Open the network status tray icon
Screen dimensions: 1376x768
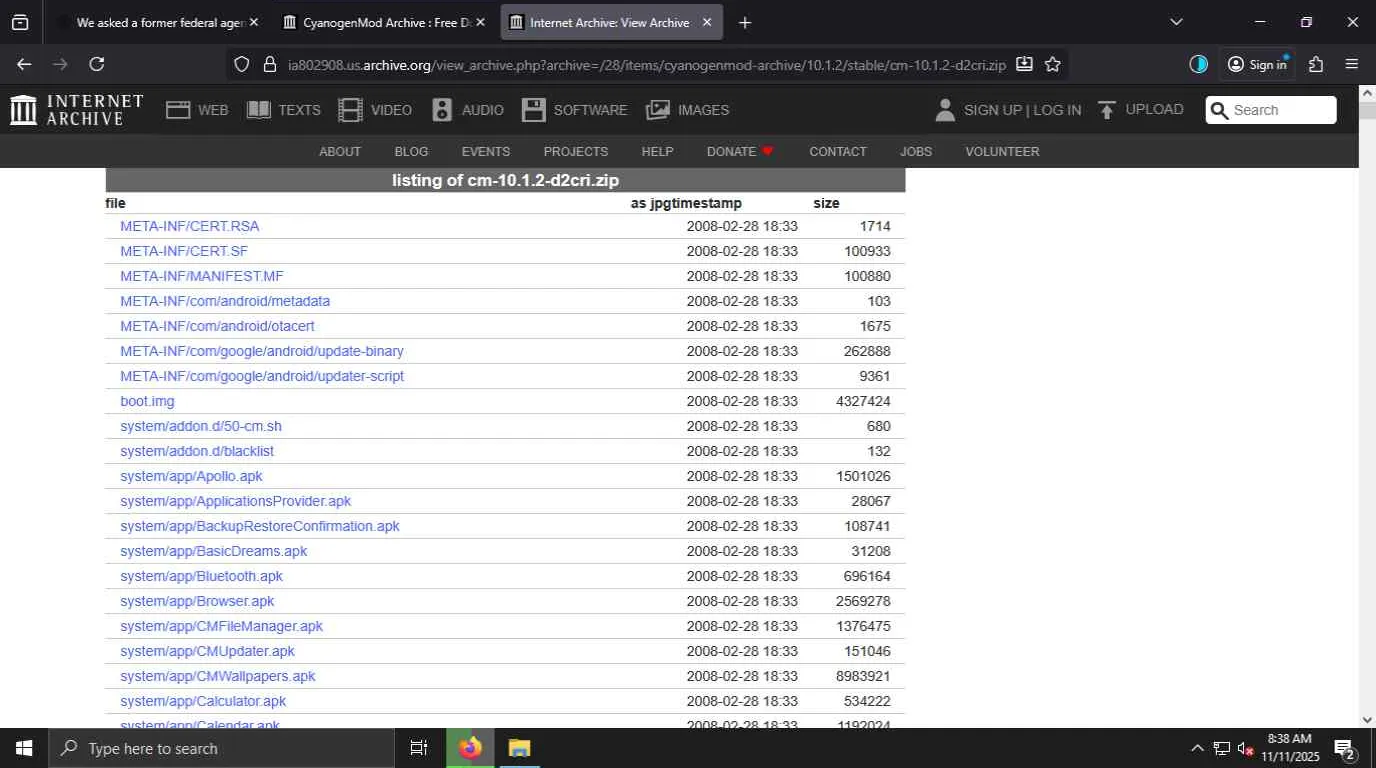[1221, 748]
